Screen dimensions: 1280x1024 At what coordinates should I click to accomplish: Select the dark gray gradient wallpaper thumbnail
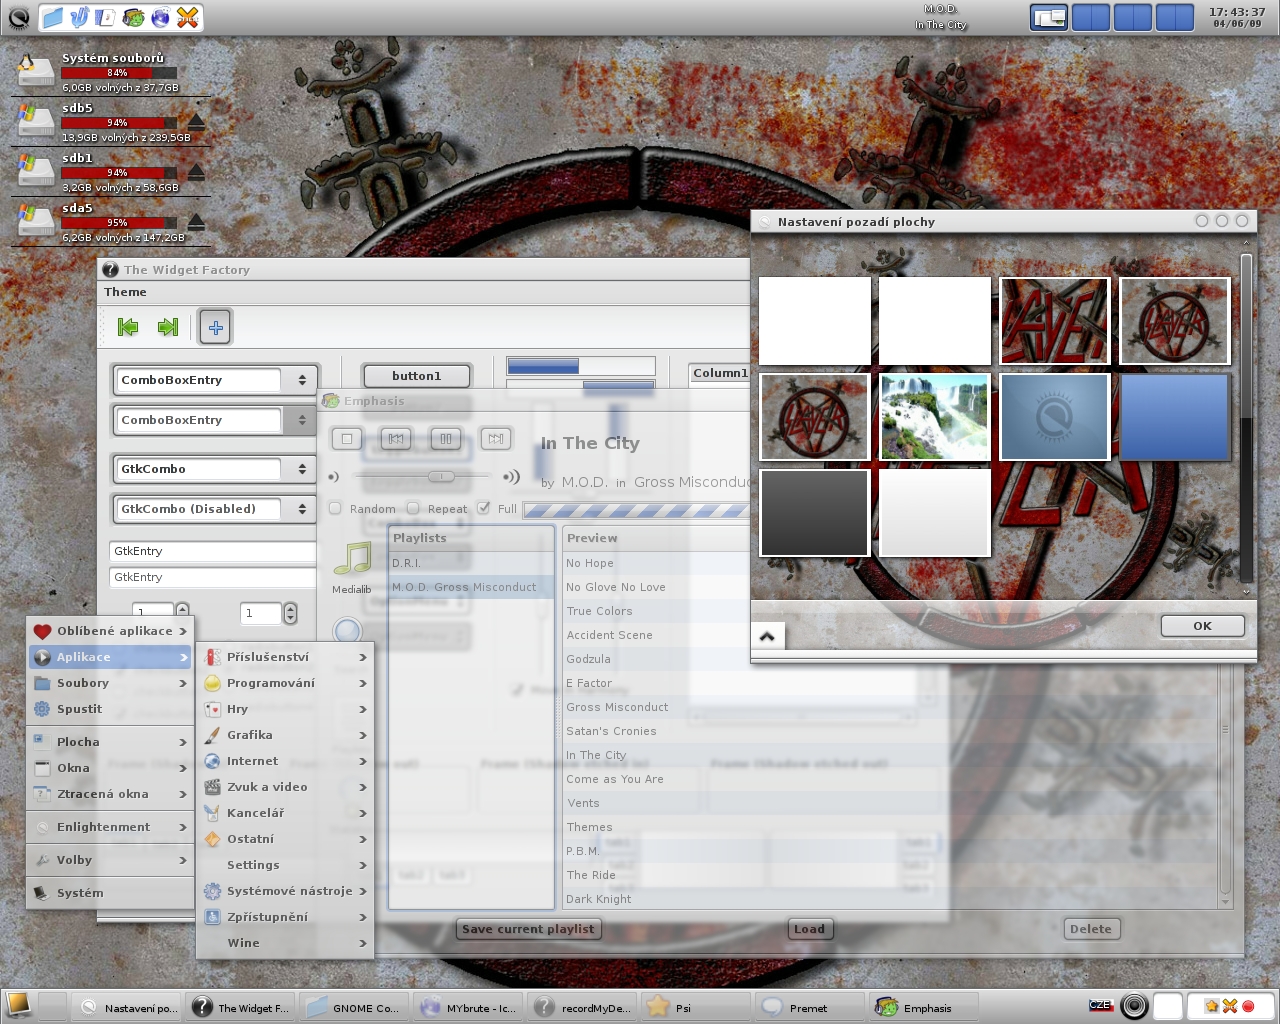pos(814,513)
